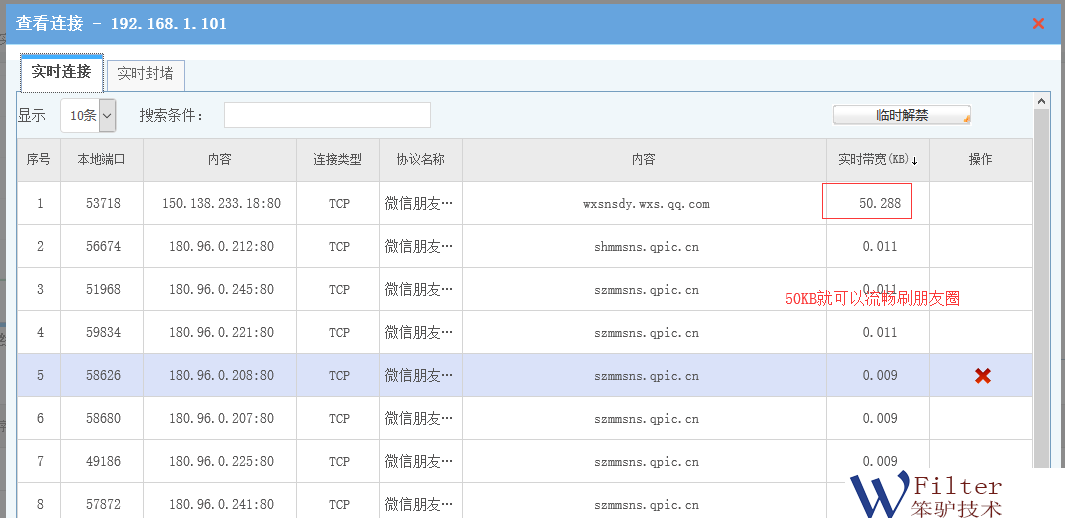Viewport: 1065px width, 518px height.
Task: Click the sort arrow on 实时带宽 column
Action: click(914, 160)
